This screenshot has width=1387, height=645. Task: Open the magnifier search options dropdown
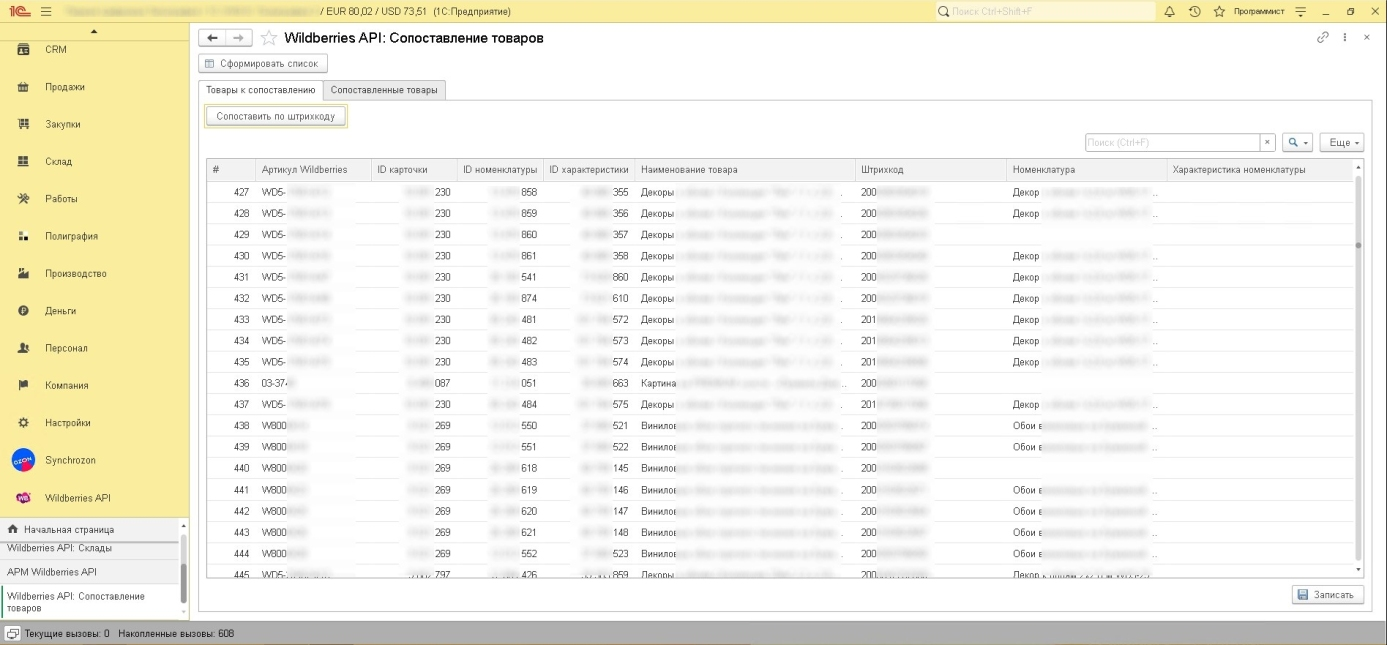(x=1298, y=143)
